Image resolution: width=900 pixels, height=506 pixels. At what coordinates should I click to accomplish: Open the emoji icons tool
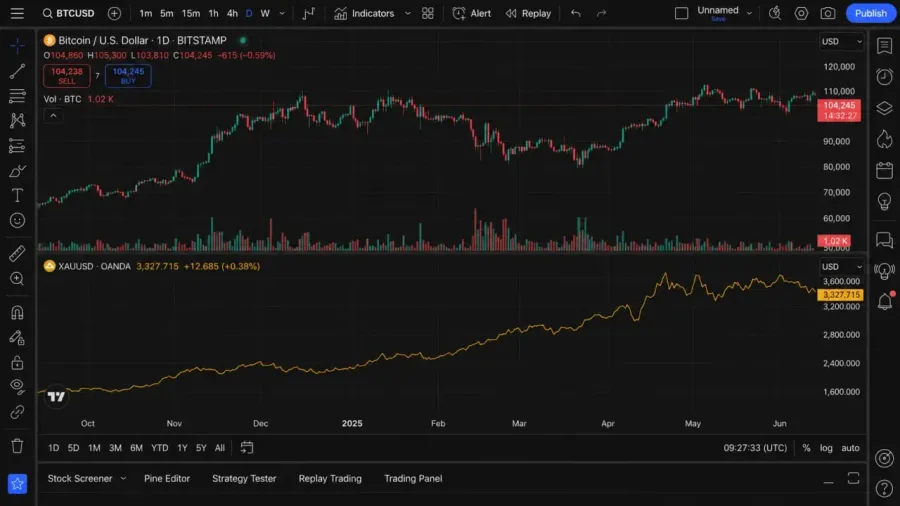click(17, 220)
